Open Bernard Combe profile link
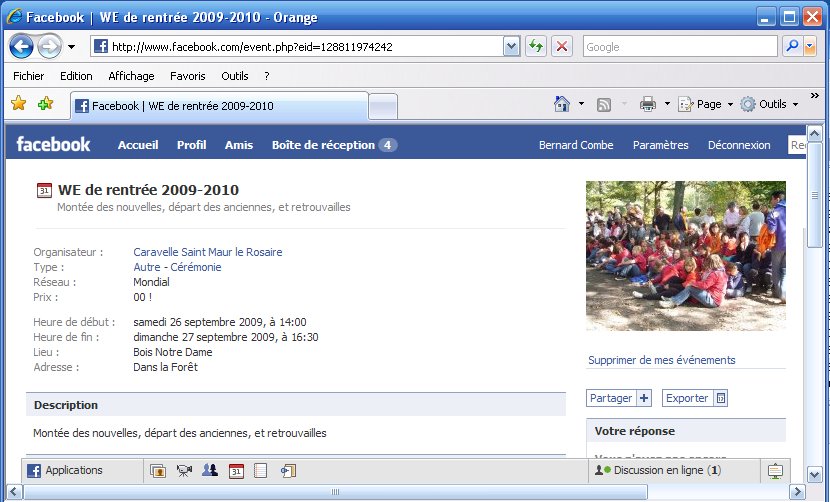The width and height of the screenshot is (830, 502). click(x=576, y=145)
